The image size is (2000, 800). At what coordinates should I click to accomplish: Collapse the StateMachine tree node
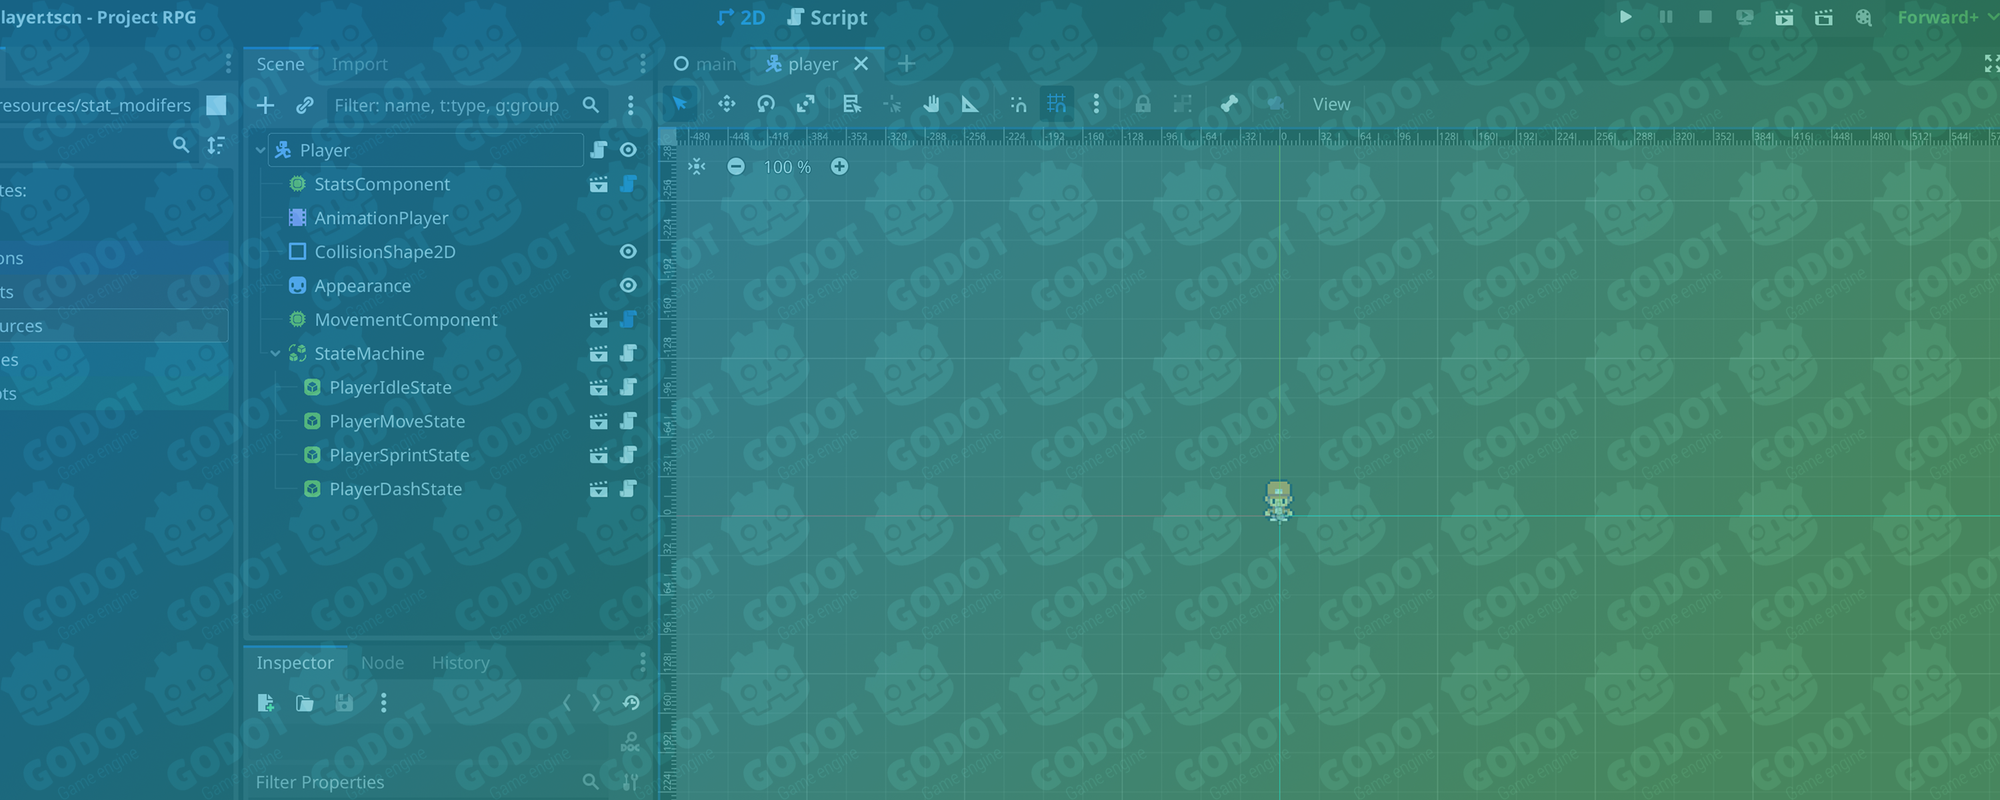point(276,354)
